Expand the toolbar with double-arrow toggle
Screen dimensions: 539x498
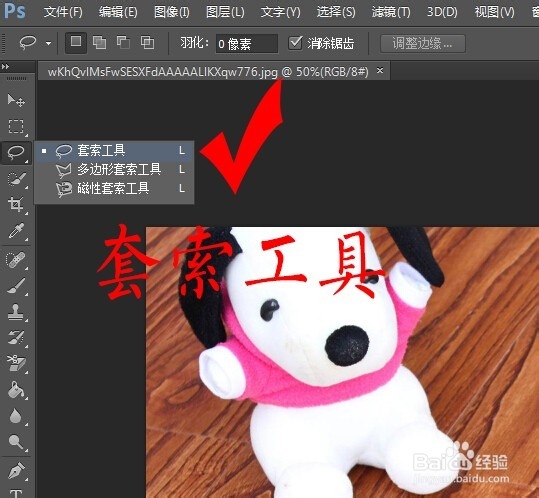pyautogui.click(x=5, y=66)
